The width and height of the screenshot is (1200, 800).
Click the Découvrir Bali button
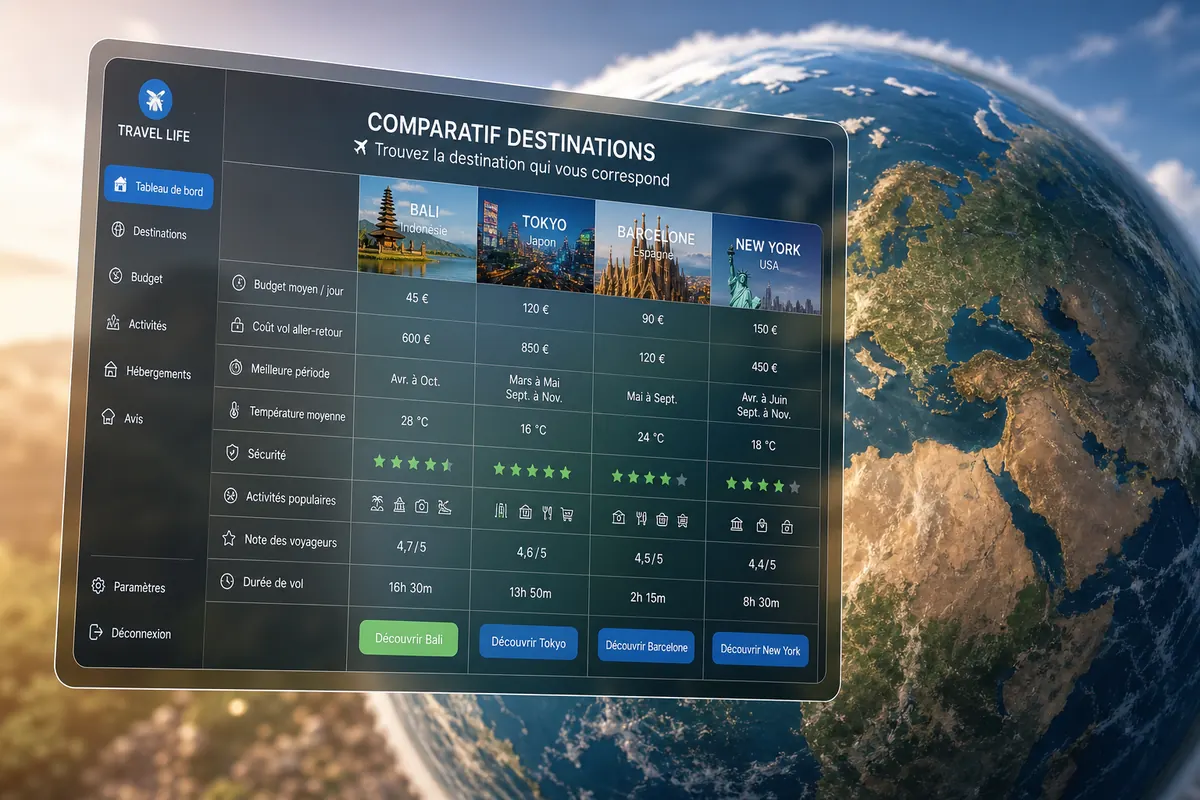[x=408, y=638]
